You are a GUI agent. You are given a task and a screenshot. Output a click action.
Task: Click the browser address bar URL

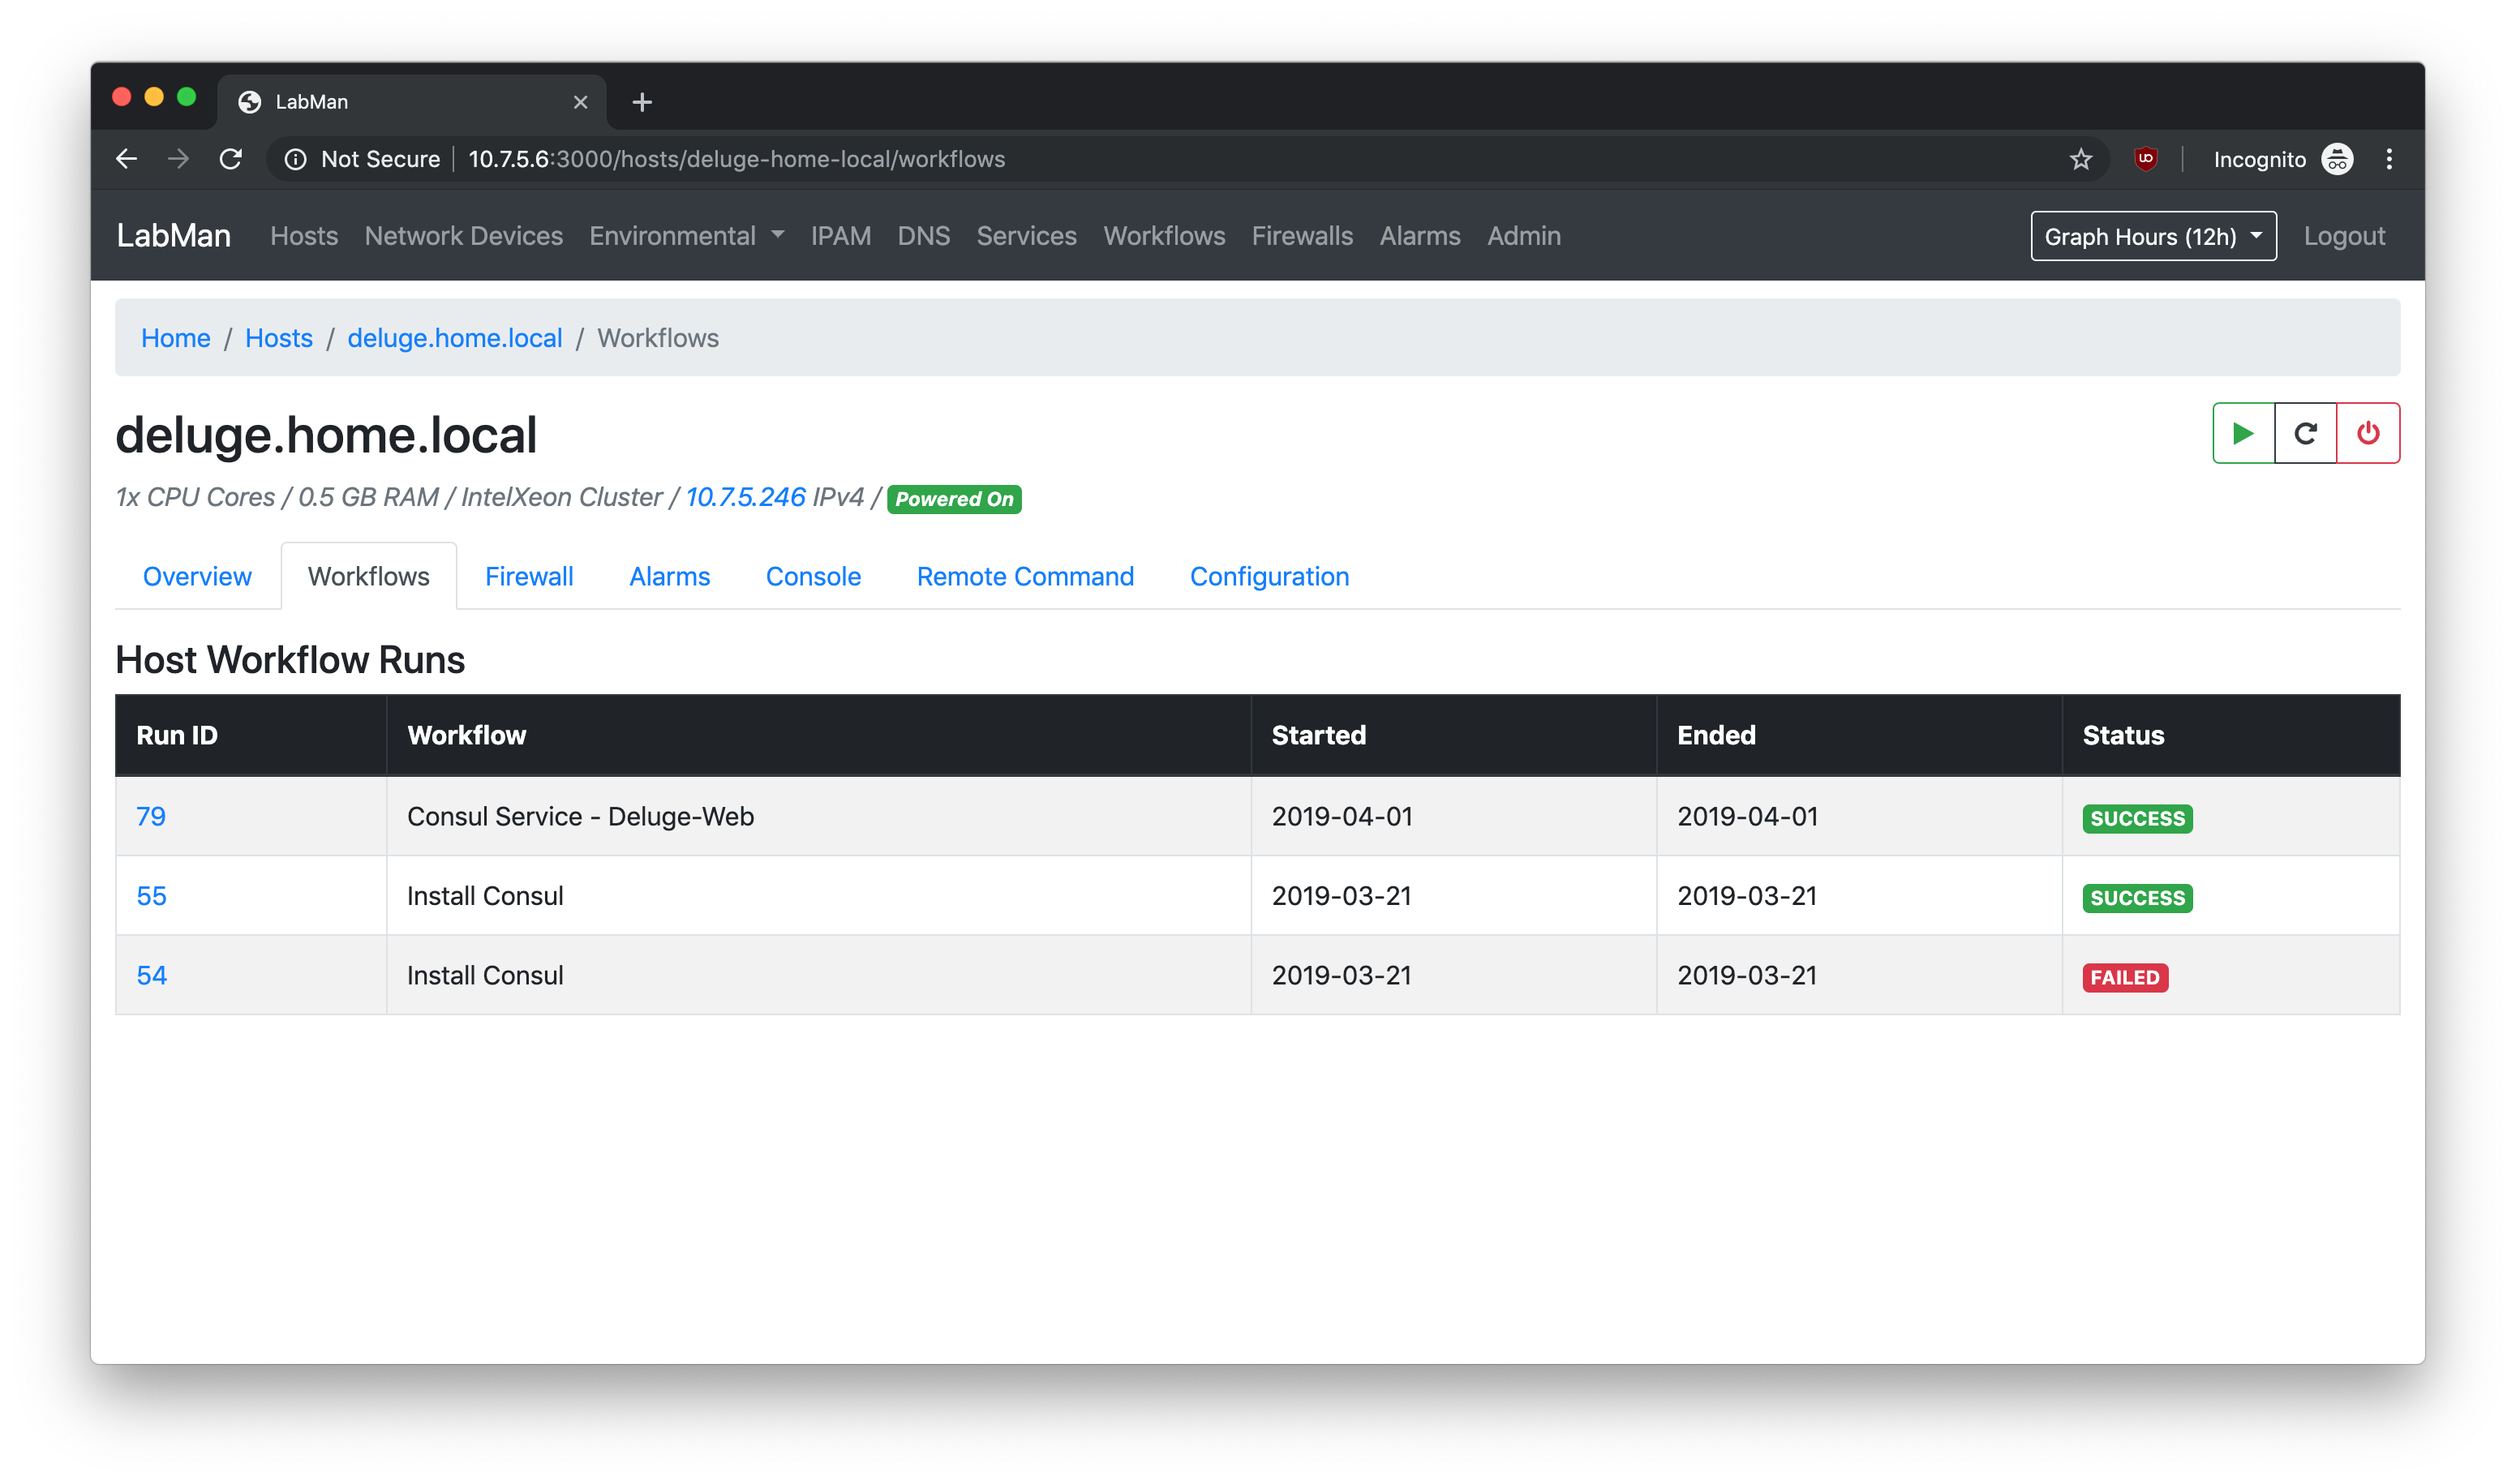(x=736, y=159)
